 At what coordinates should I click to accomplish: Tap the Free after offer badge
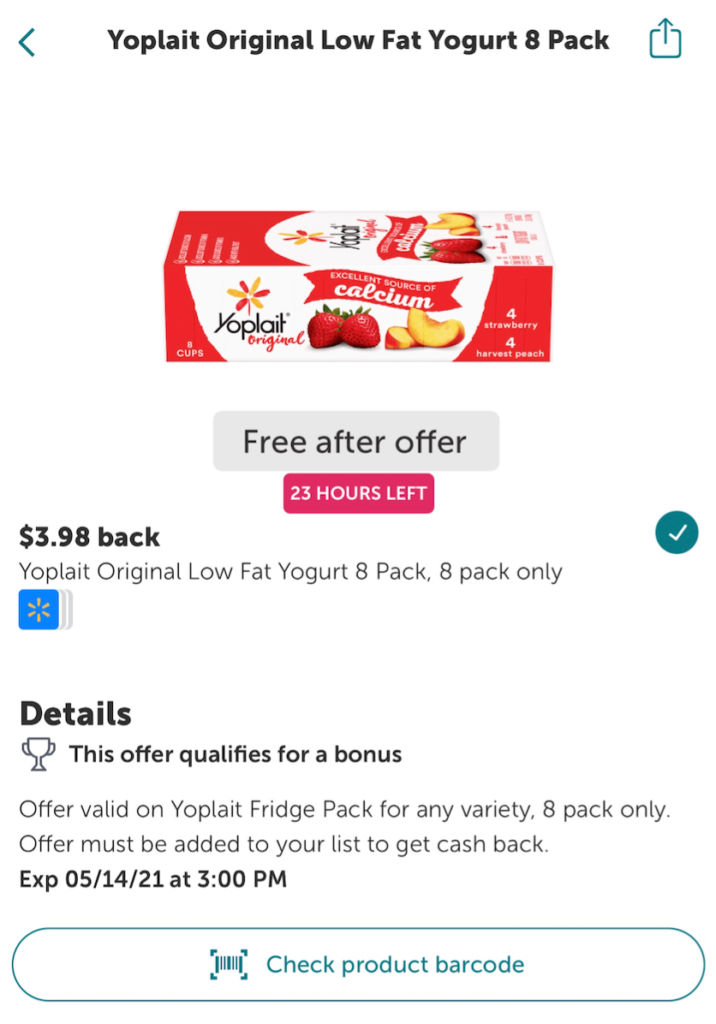point(356,441)
